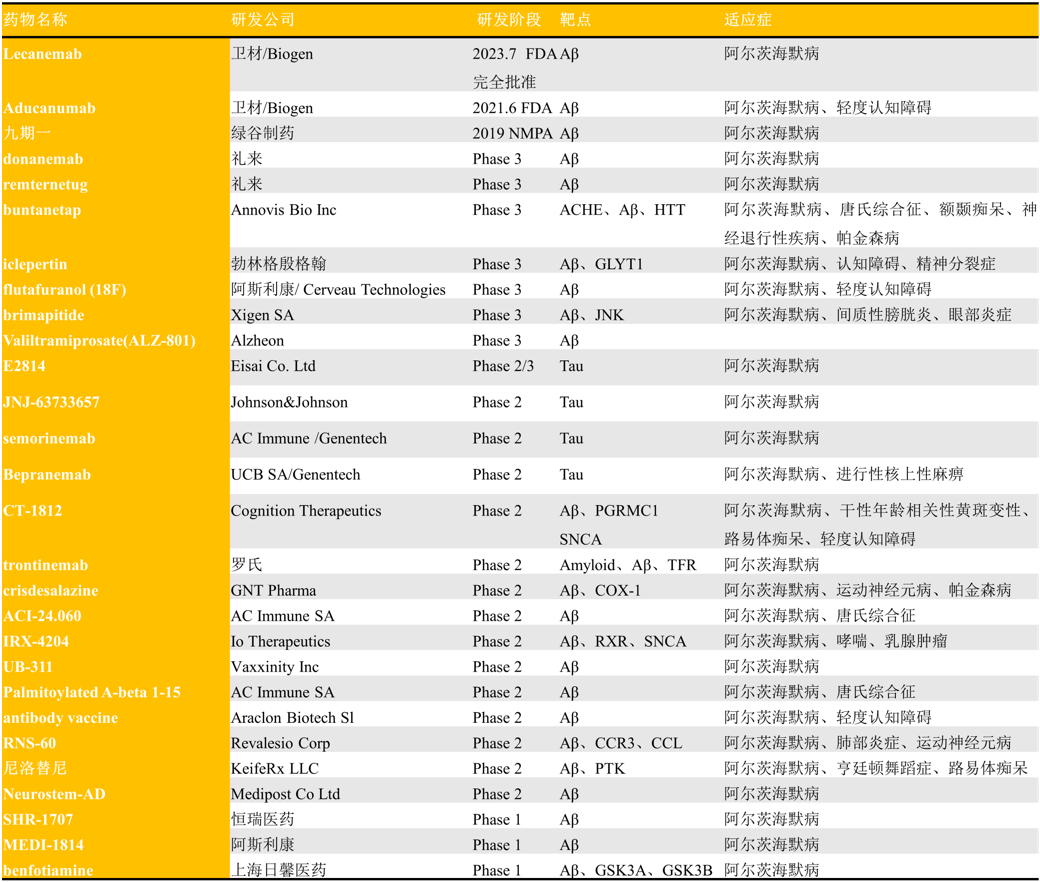Click the 适应症 column header
This screenshot has width=1040, height=882.
pyautogui.click(x=748, y=20)
